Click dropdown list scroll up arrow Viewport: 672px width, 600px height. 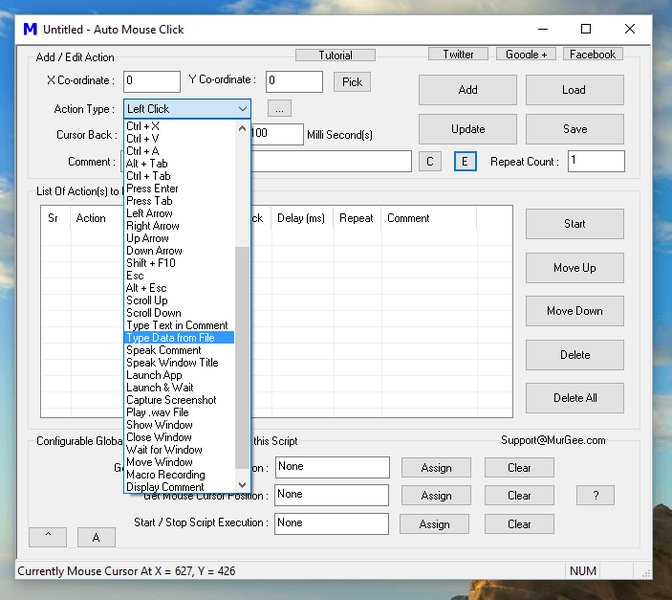pos(242,128)
